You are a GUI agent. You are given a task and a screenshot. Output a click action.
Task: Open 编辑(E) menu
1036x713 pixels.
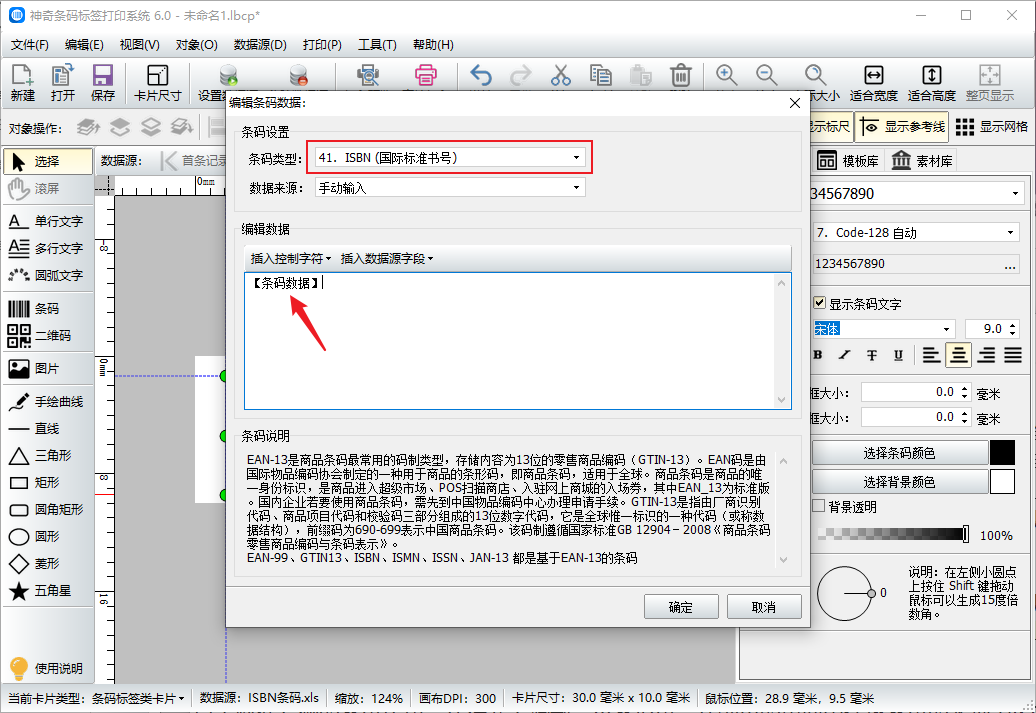84,45
